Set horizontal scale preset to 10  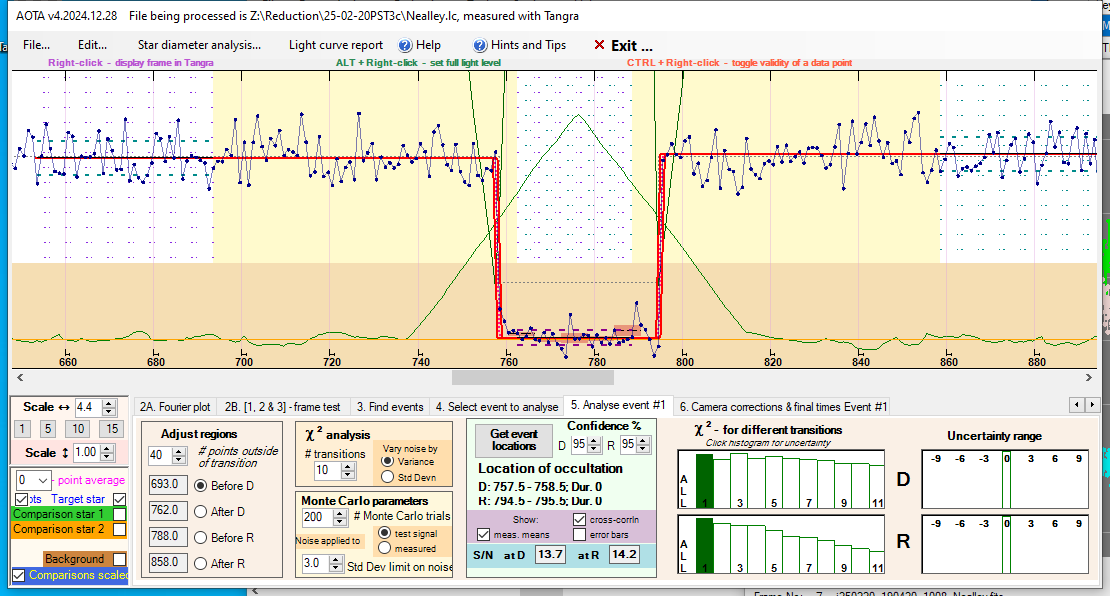[78, 428]
